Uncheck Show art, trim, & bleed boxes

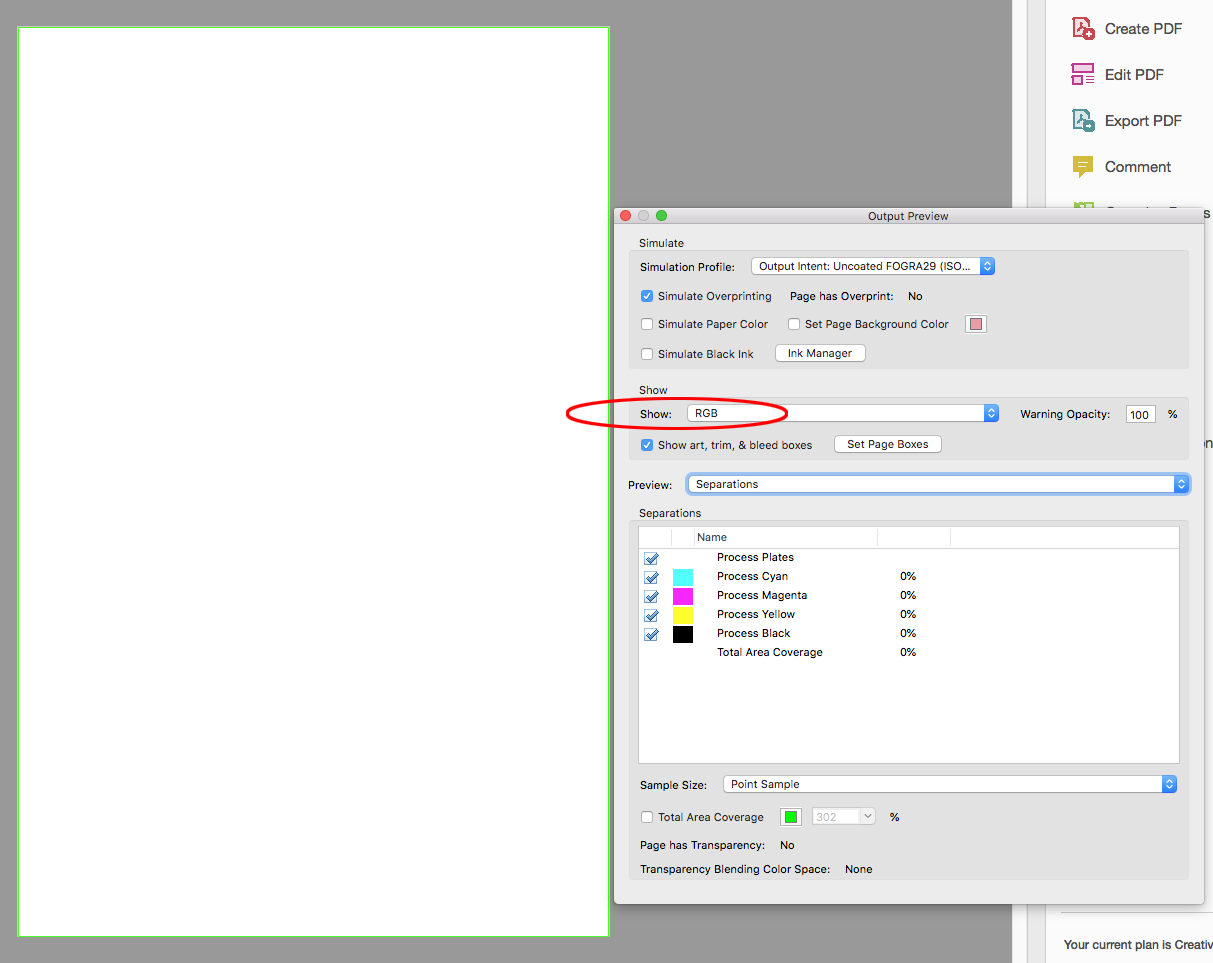(x=647, y=444)
